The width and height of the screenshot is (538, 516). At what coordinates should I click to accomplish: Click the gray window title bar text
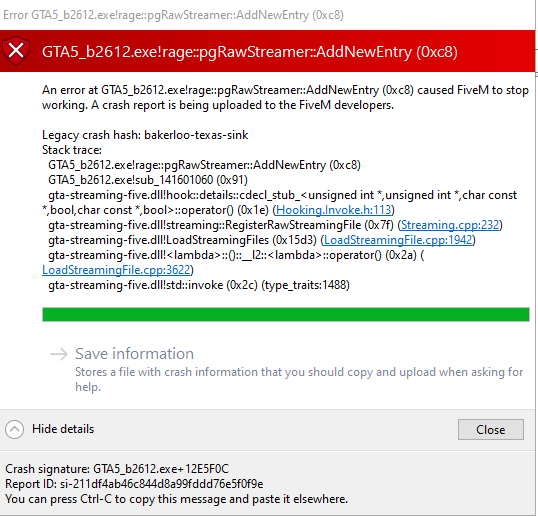tap(173, 15)
